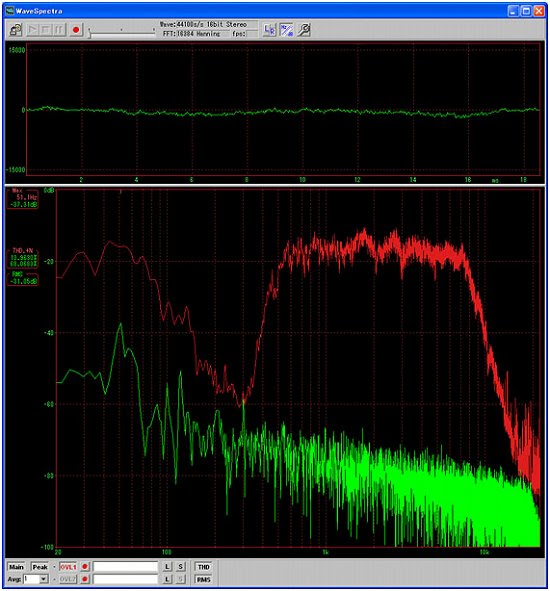Close the WaveSpectra window

pos(539,11)
